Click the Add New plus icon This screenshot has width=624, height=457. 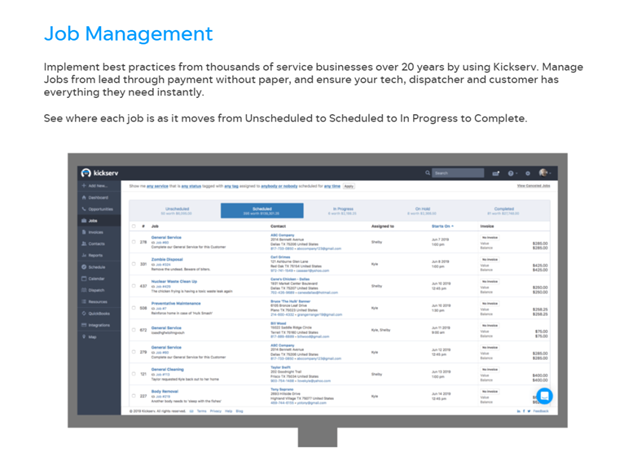(x=84, y=186)
